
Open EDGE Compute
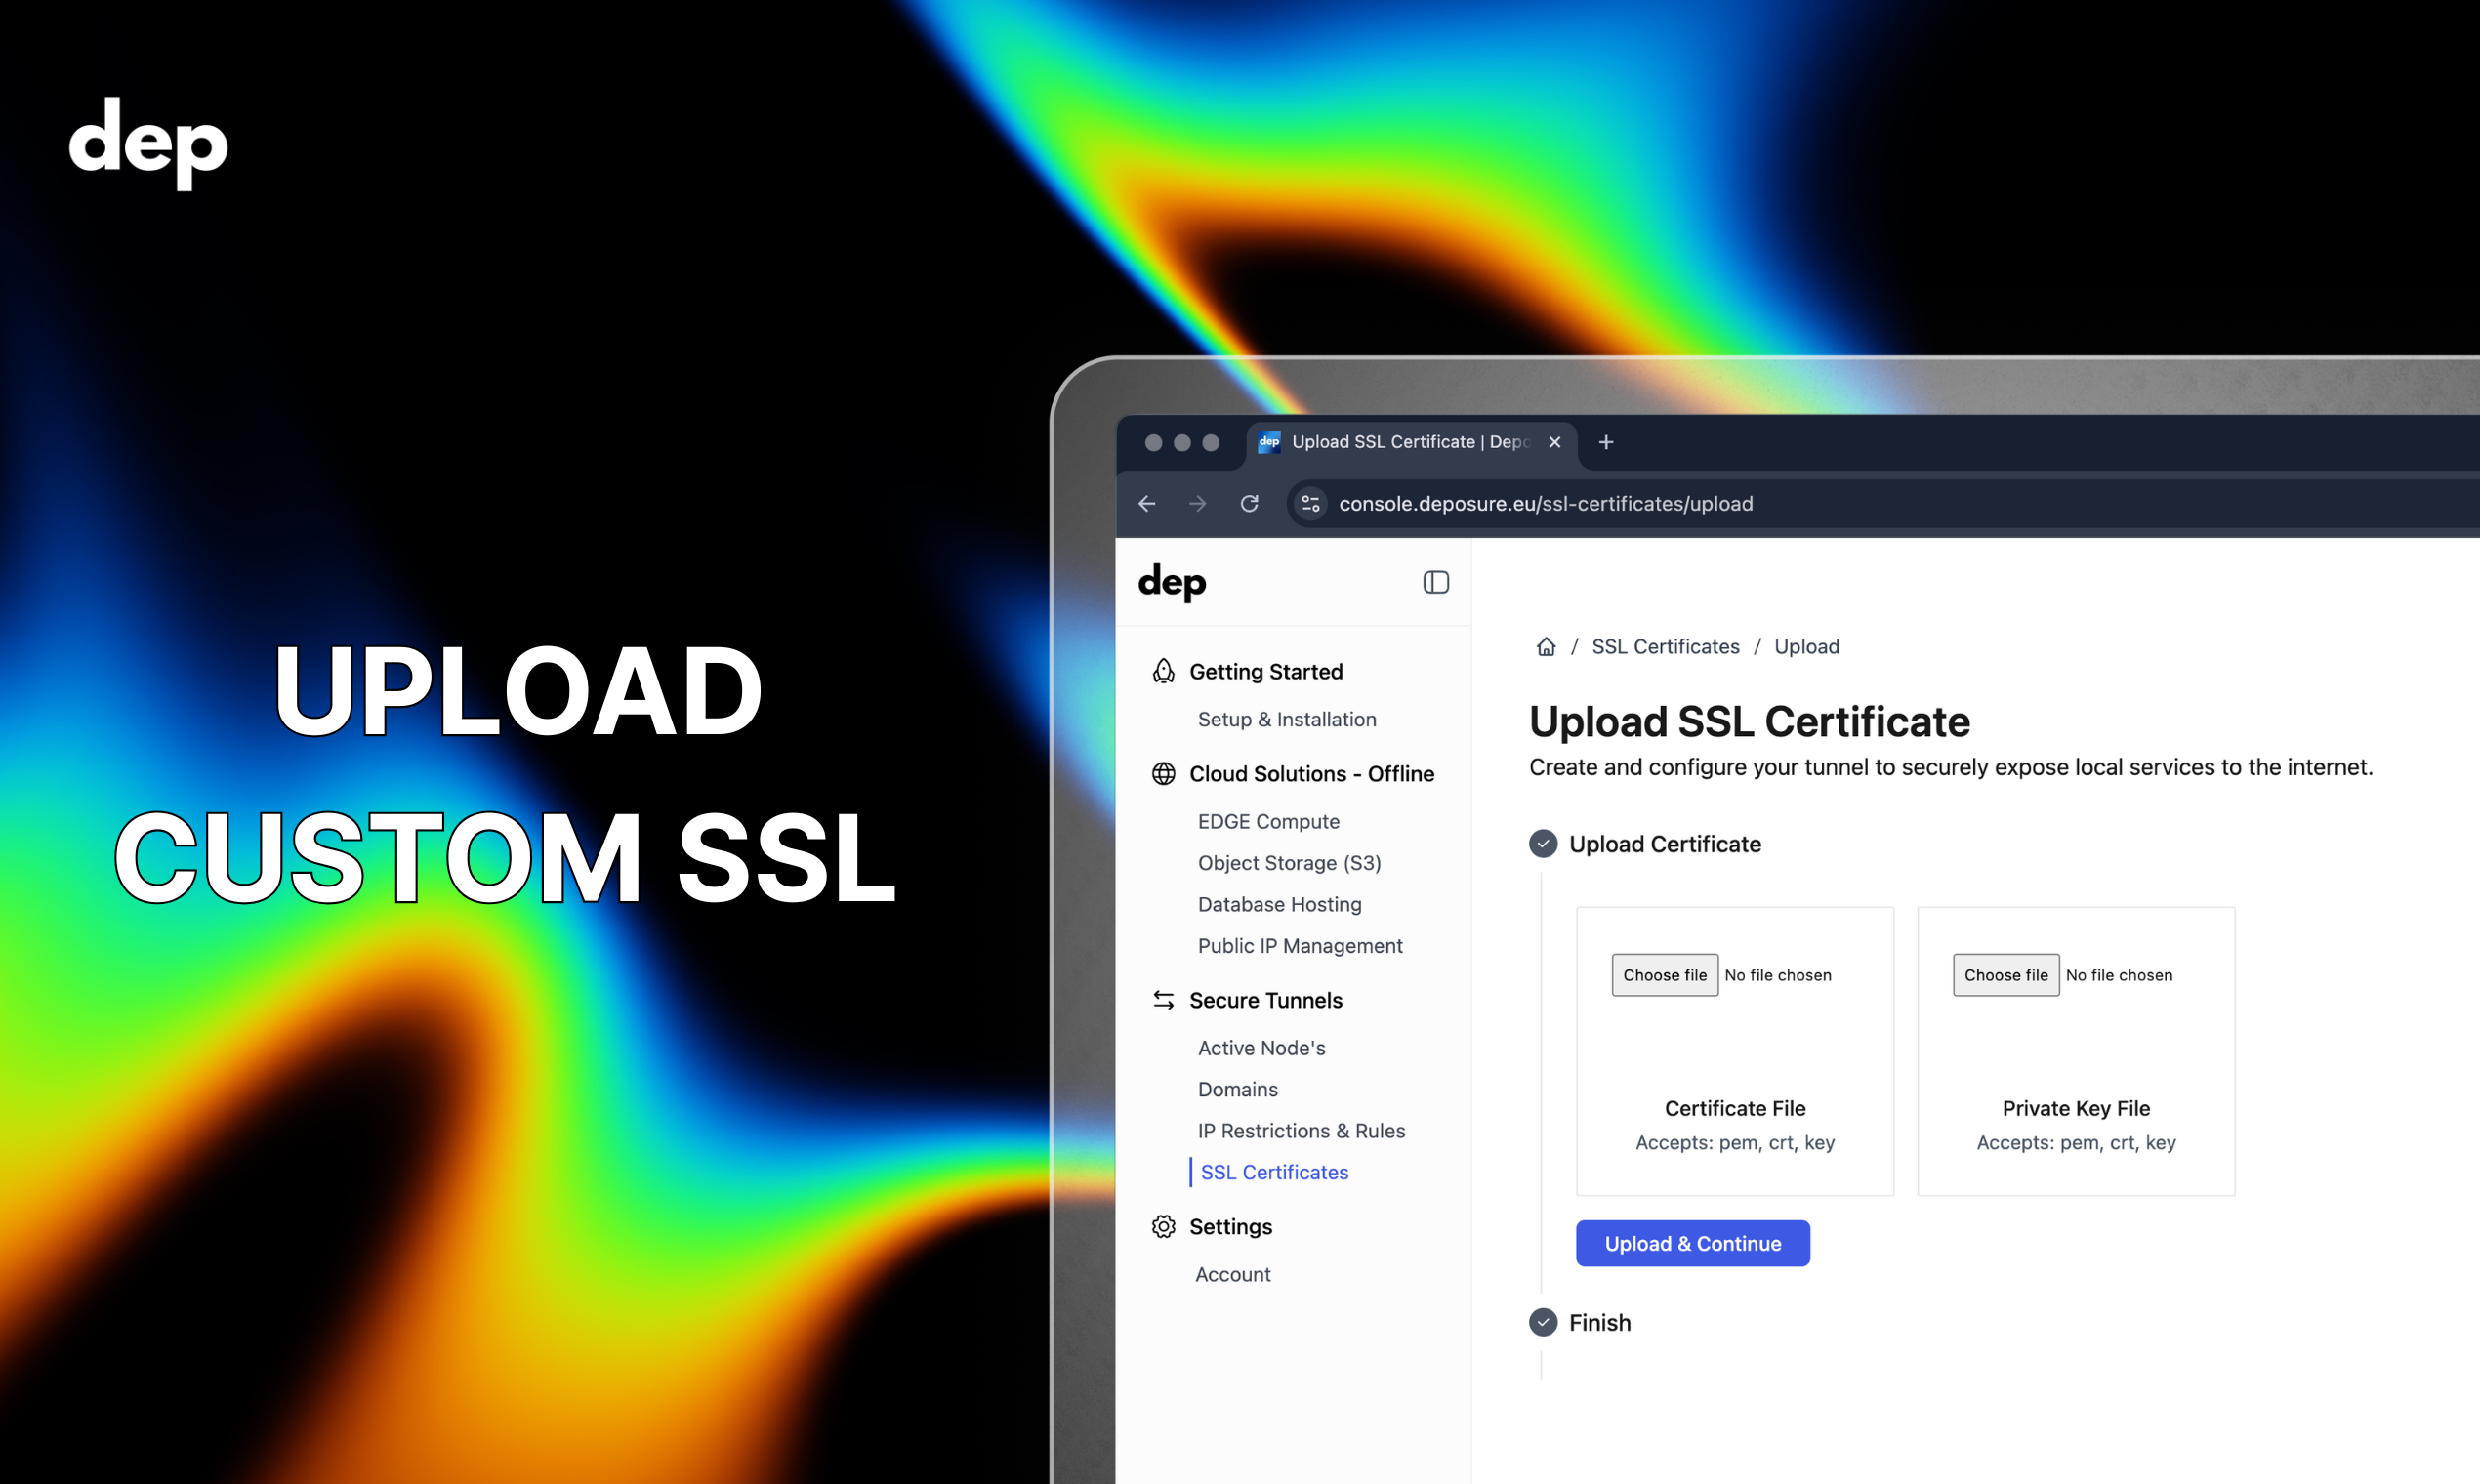tap(1269, 821)
